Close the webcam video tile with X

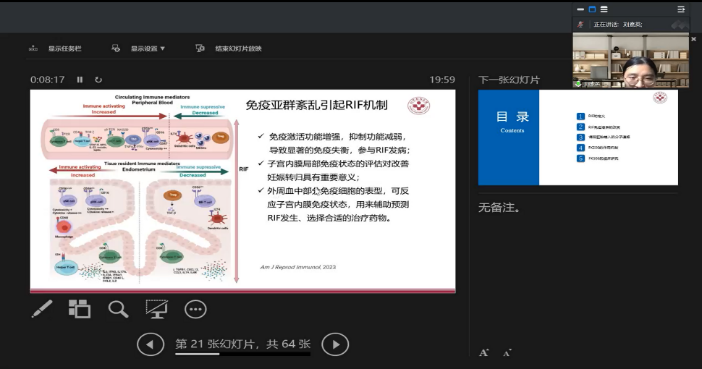click(x=693, y=39)
